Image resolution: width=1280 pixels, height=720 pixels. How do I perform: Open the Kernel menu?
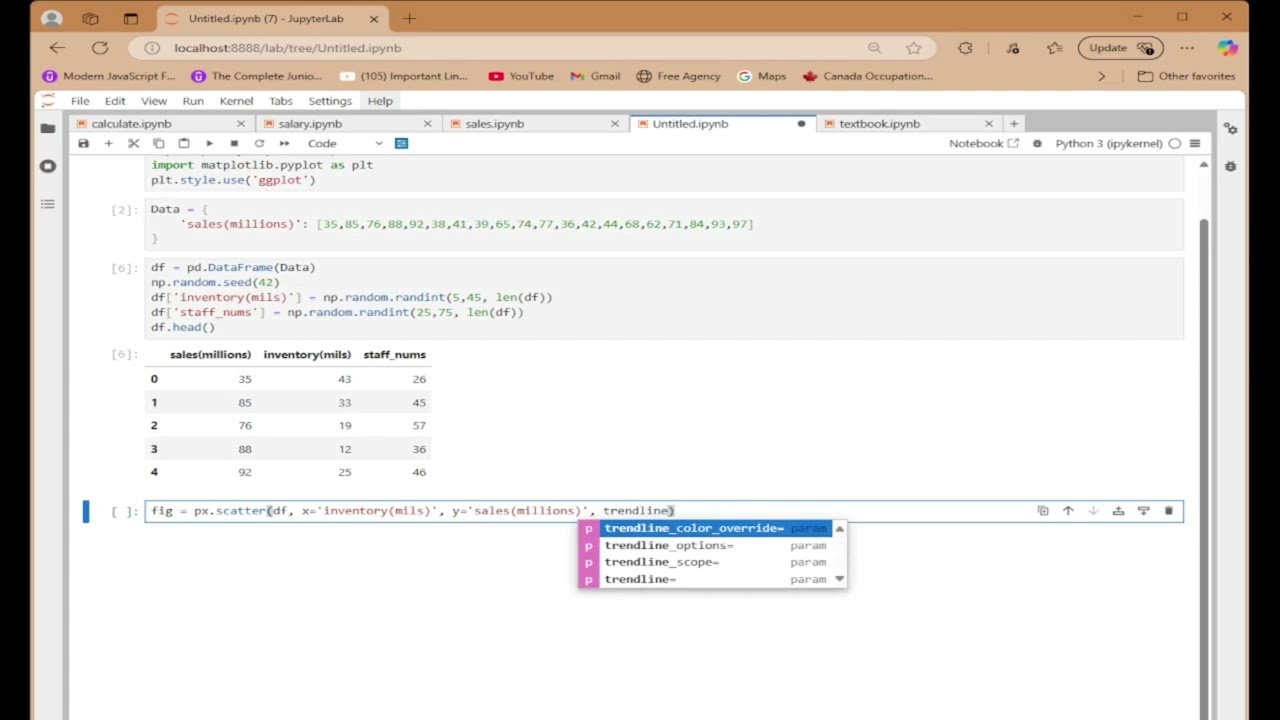tap(236, 101)
